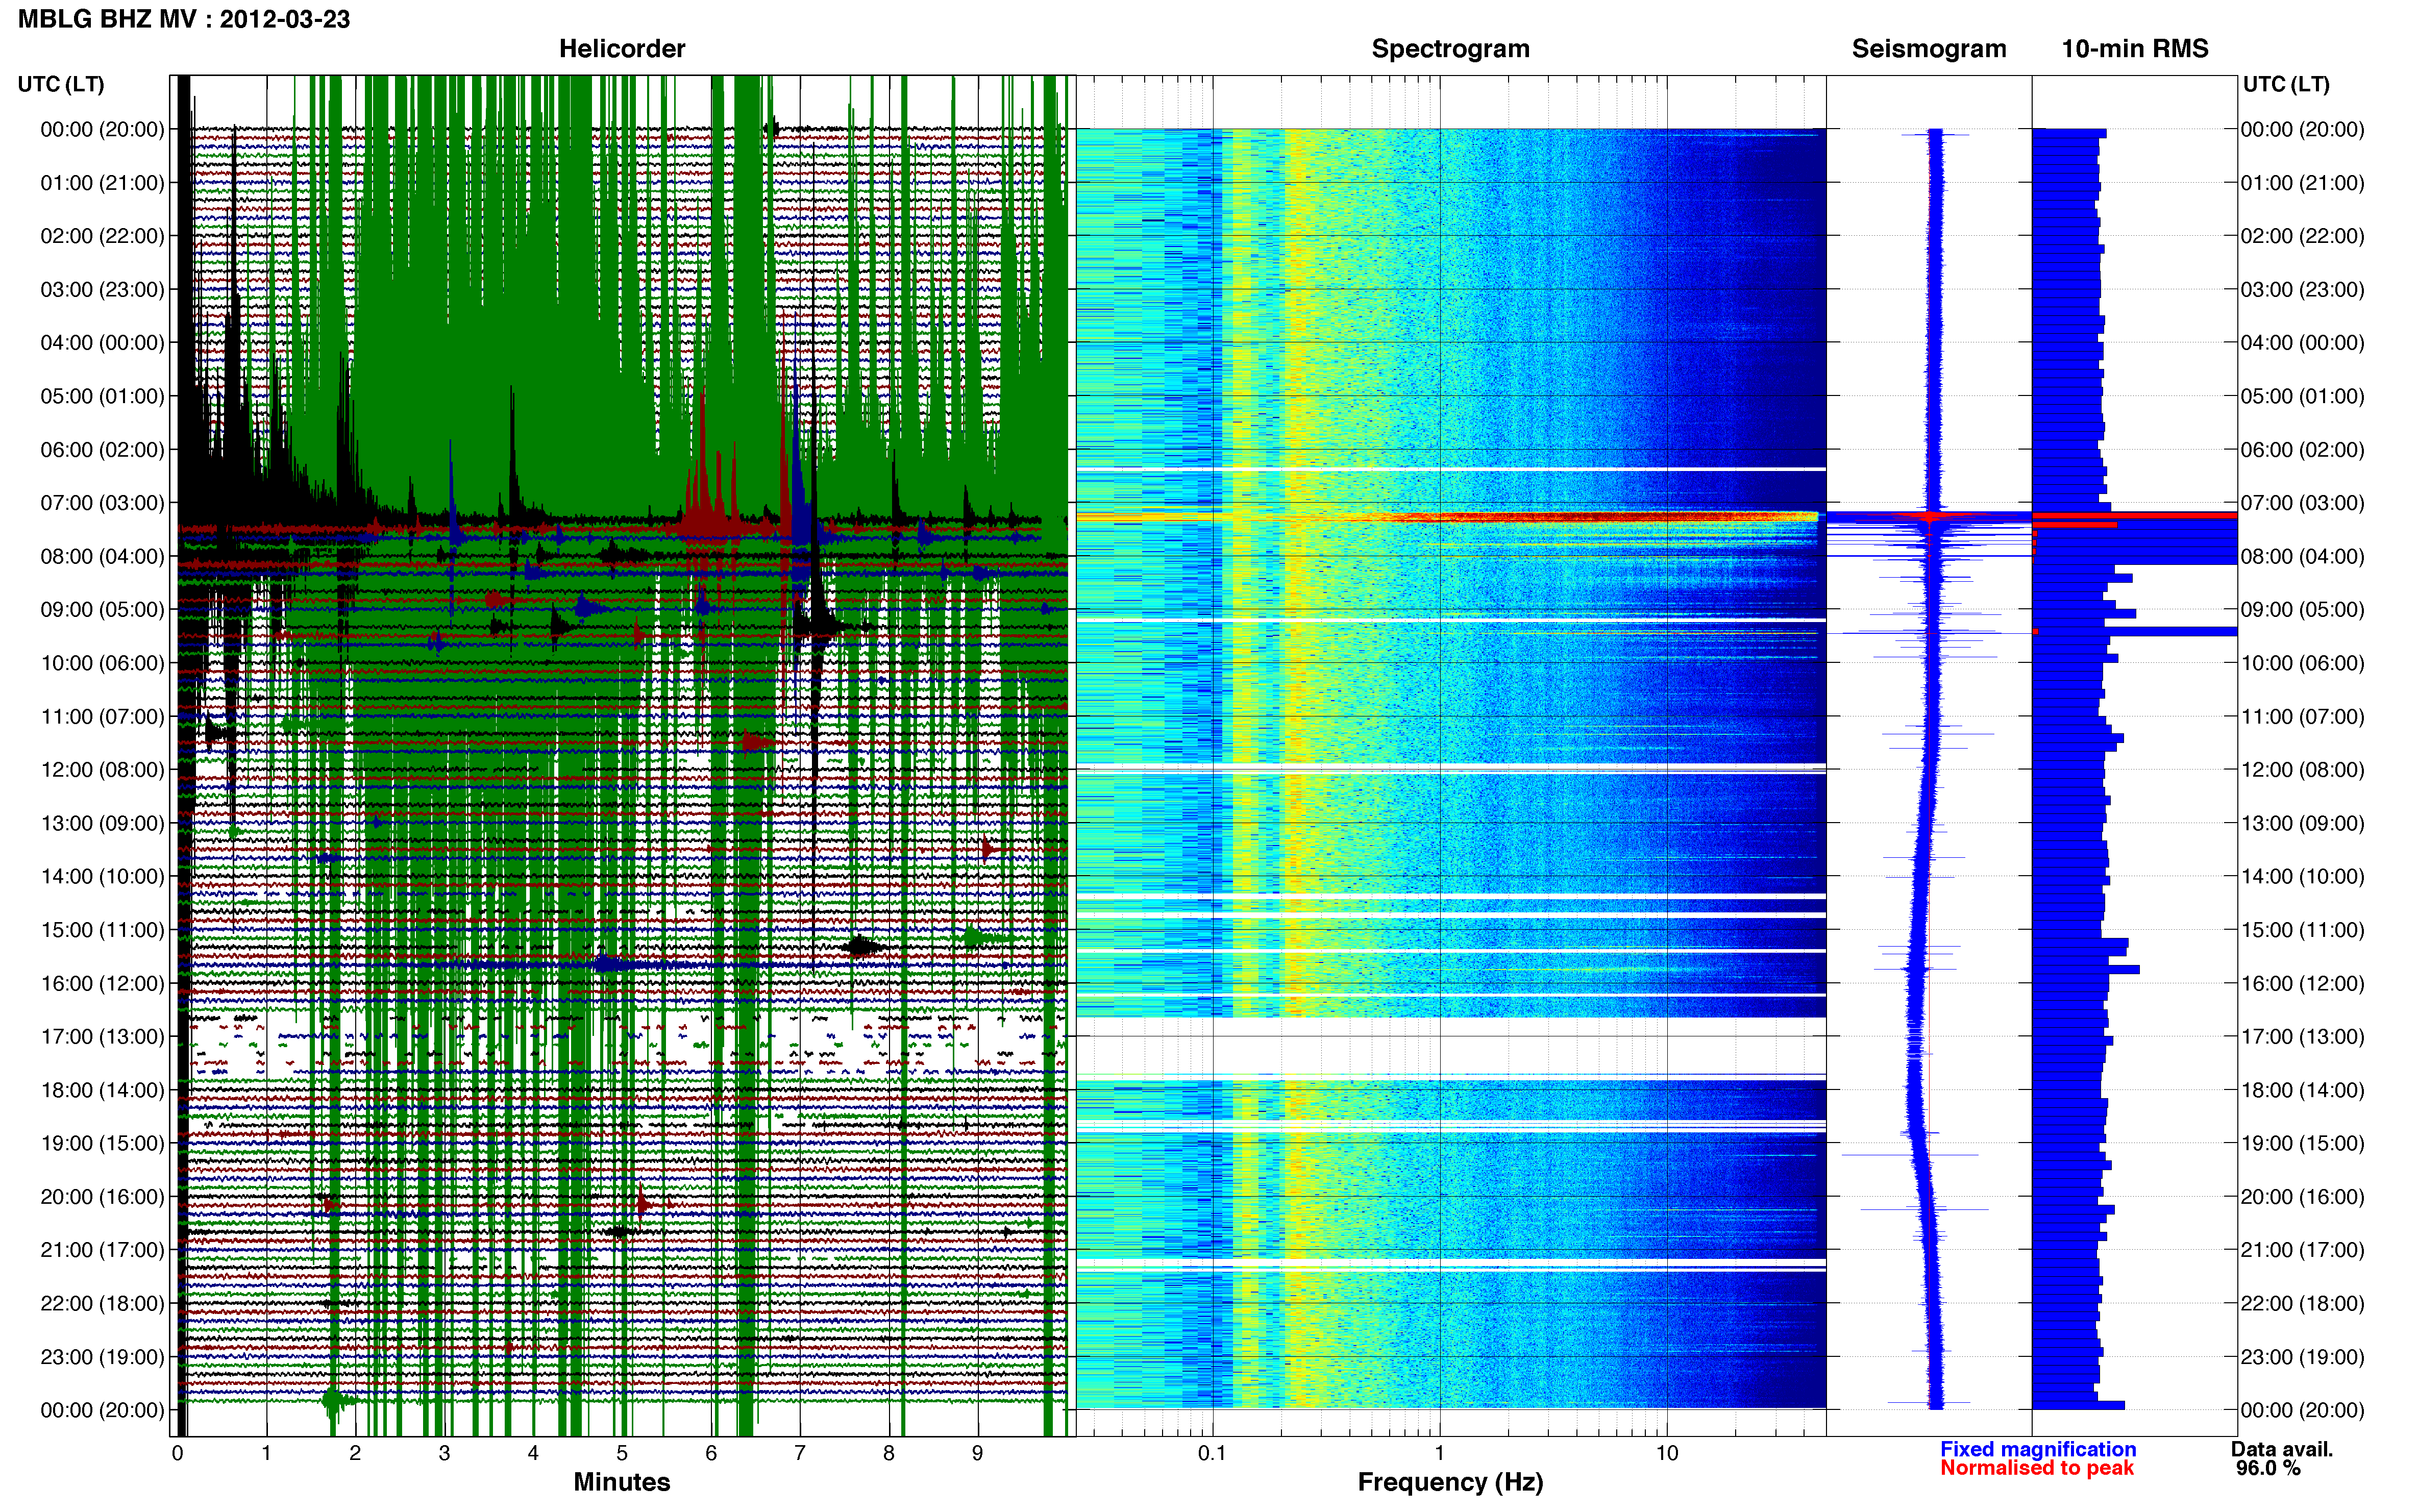The height and width of the screenshot is (1512, 2419).
Task: Click the 'Minutes' x-axis label
Action: click(621, 1482)
